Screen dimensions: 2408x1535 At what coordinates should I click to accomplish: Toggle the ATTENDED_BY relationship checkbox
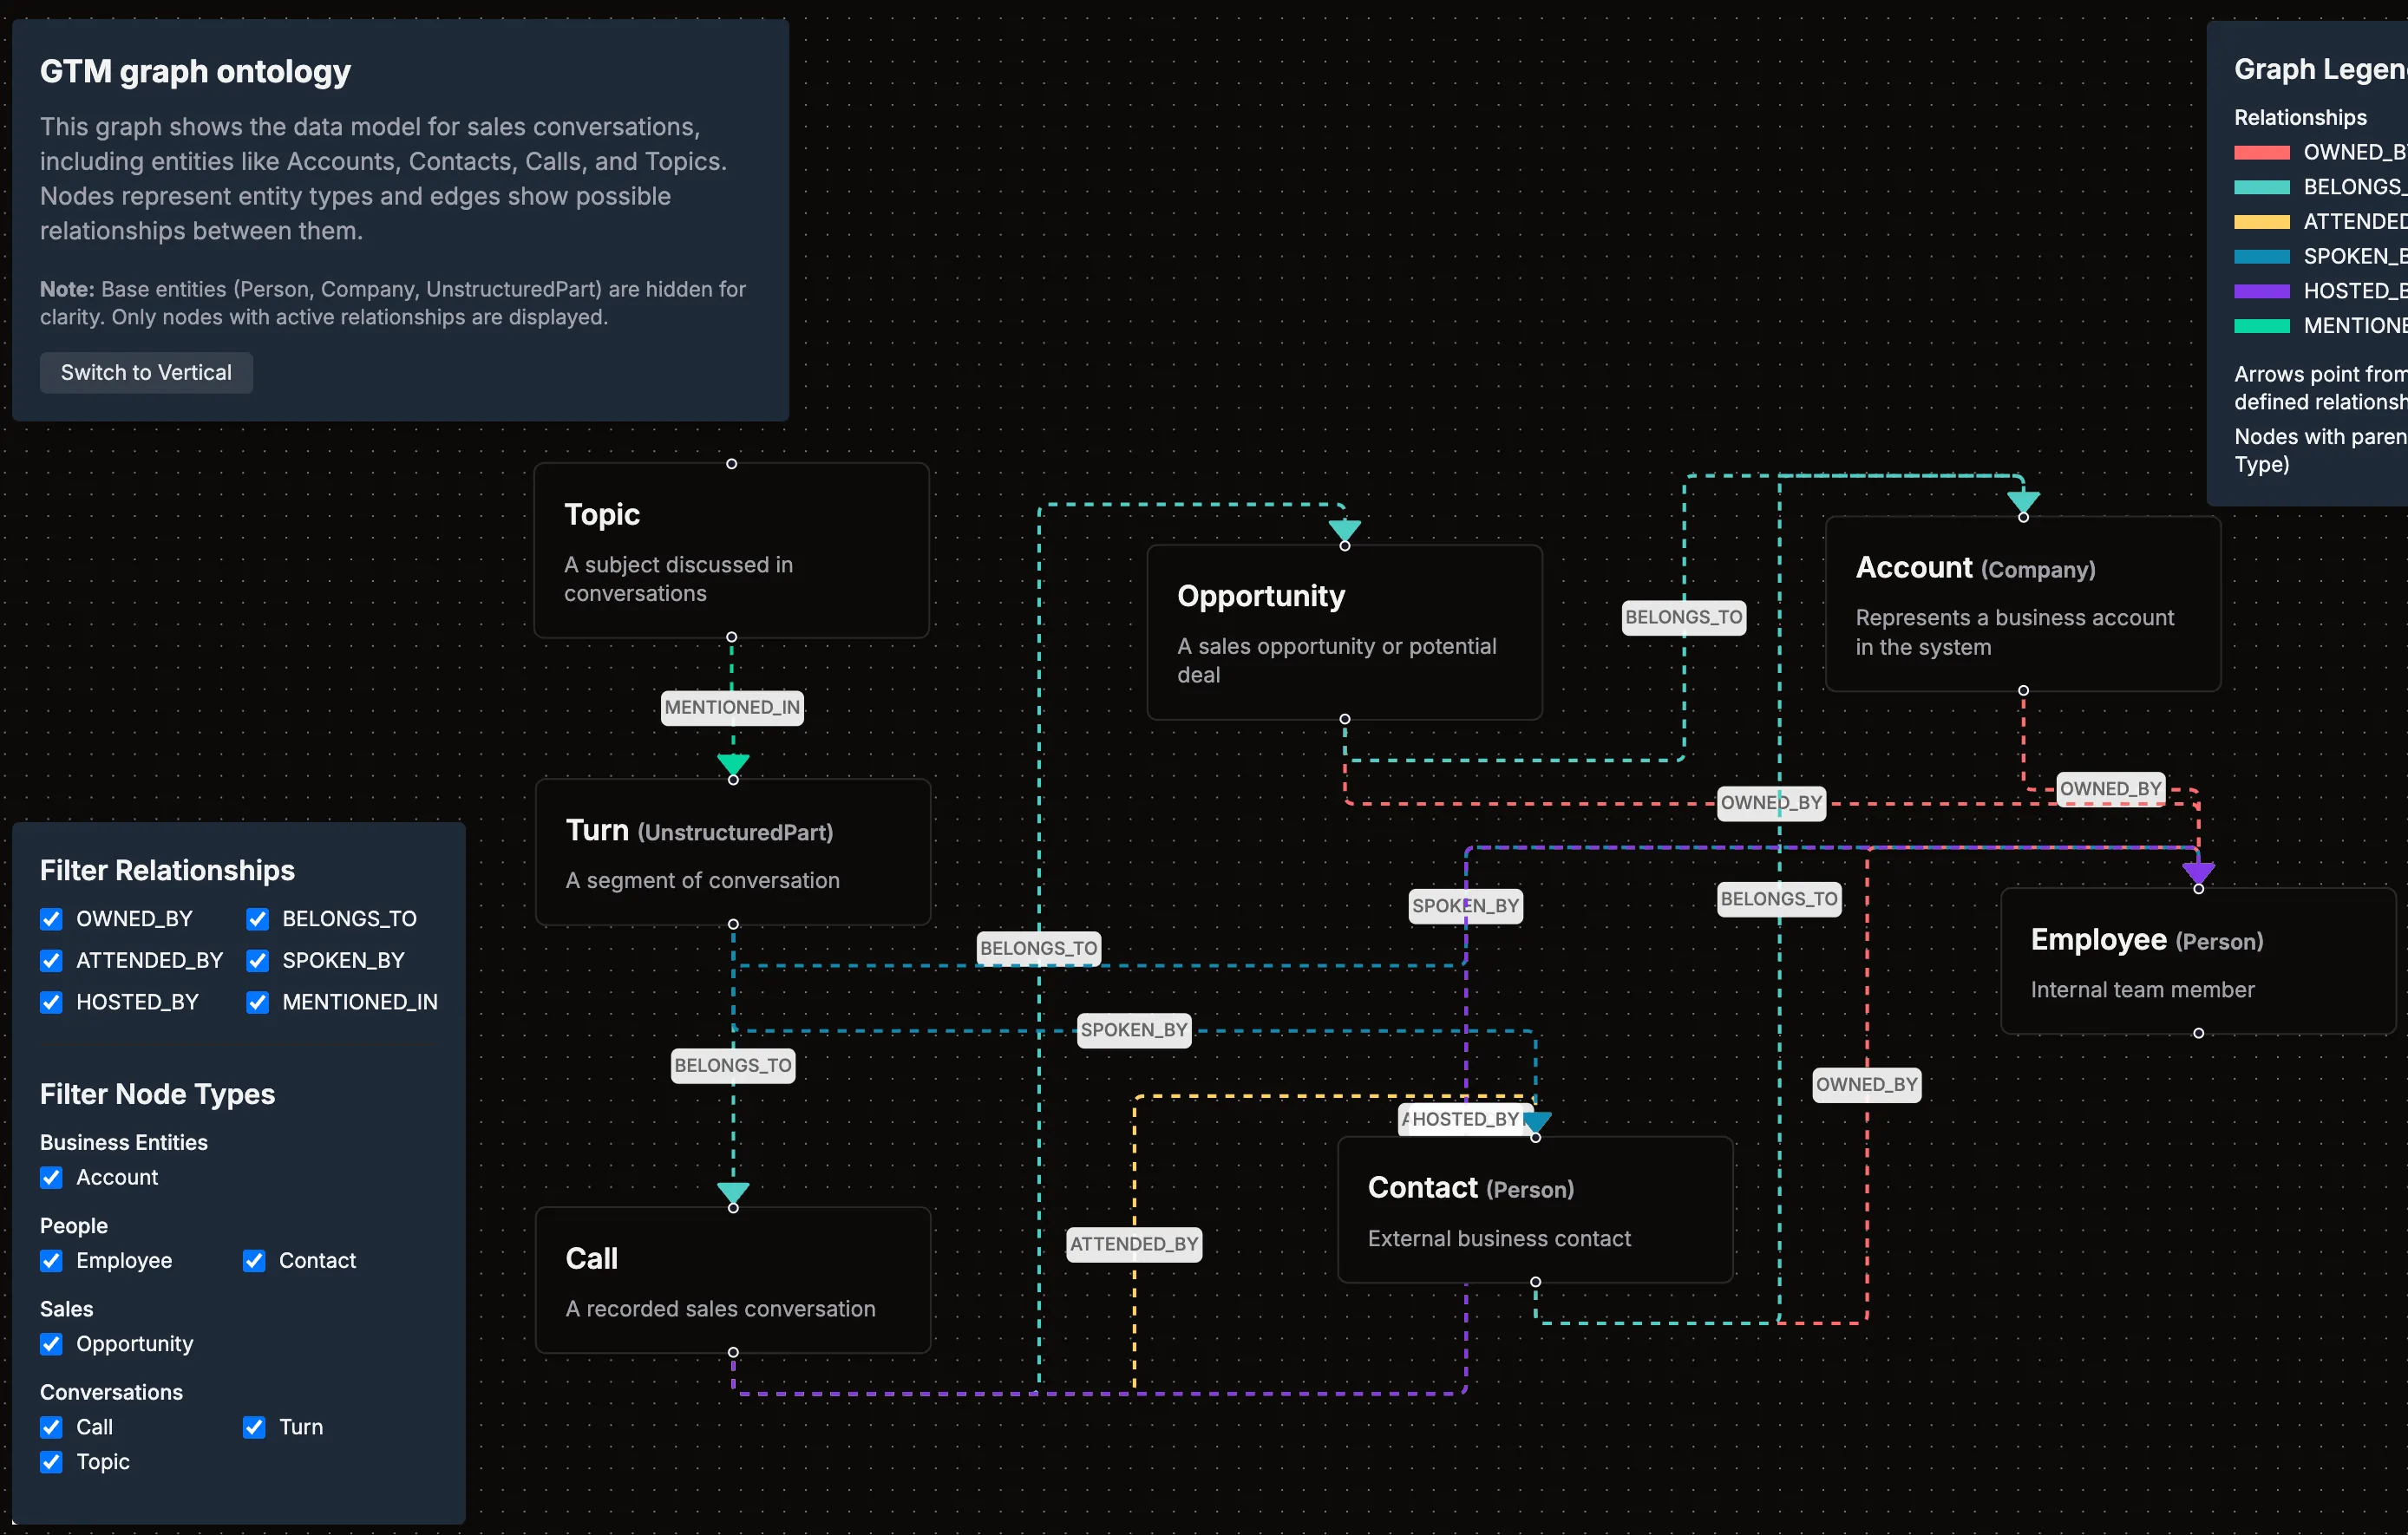point(51,960)
